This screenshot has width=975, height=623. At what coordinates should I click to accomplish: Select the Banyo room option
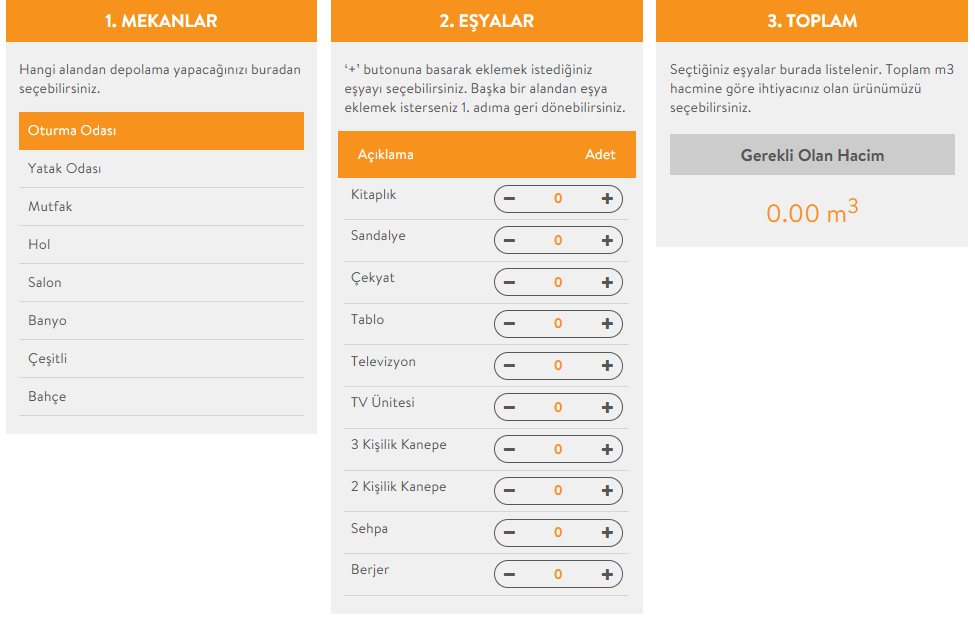tap(161, 321)
